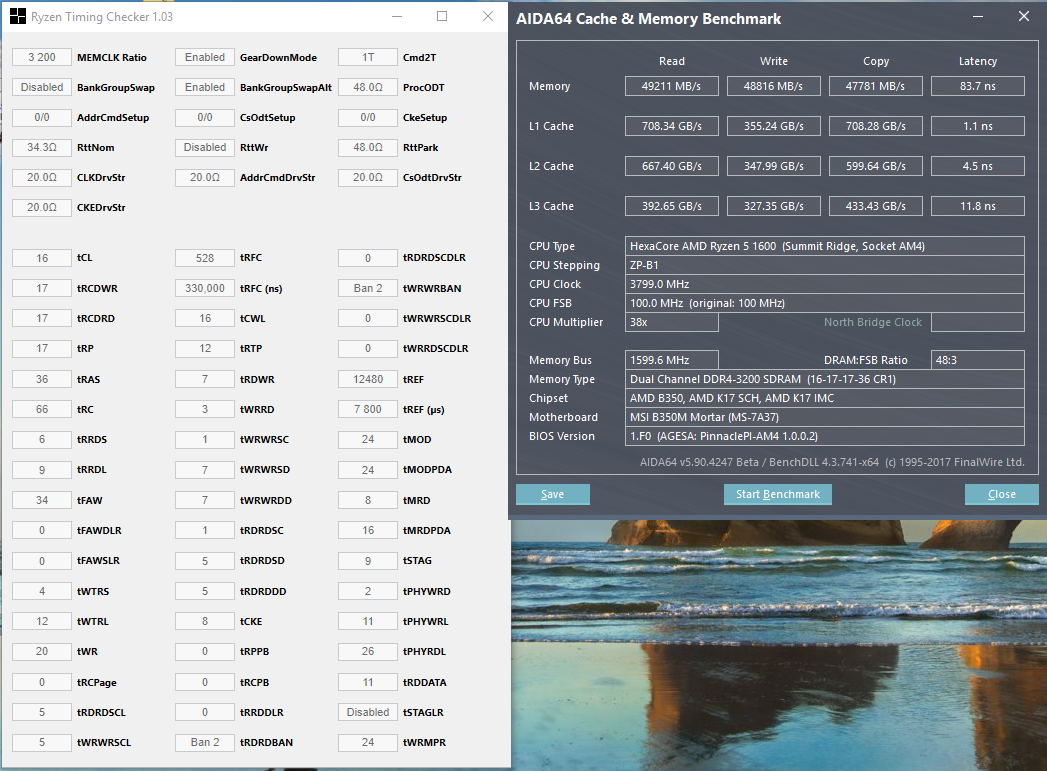This screenshot has width=1047, height=771.
Task: Minimize the Ryzen Timing Checker window
Action: tap(397, 16)
